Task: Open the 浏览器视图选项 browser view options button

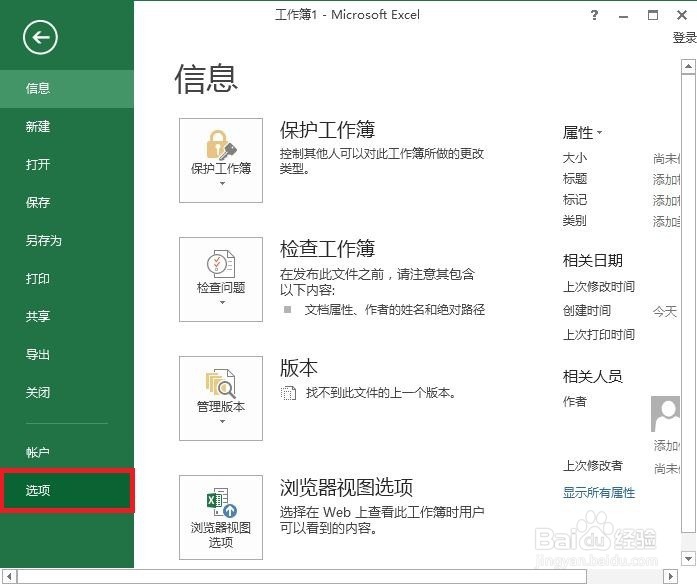Action: 221,517
